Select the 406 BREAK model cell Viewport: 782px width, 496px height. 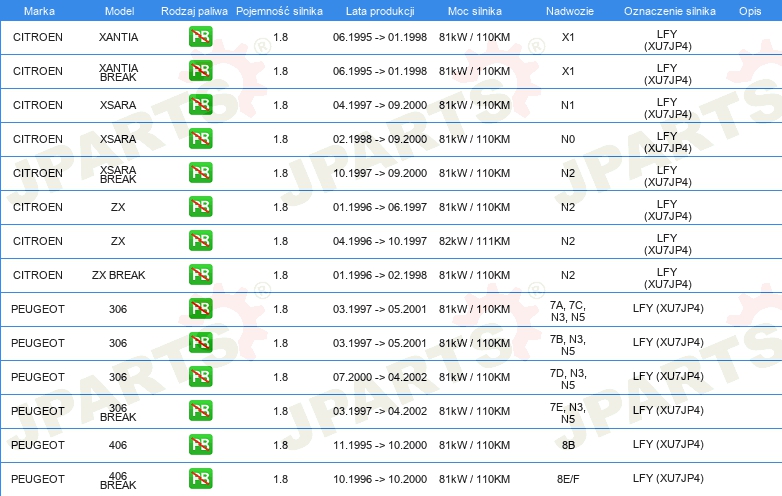click(x=118, y=481)
